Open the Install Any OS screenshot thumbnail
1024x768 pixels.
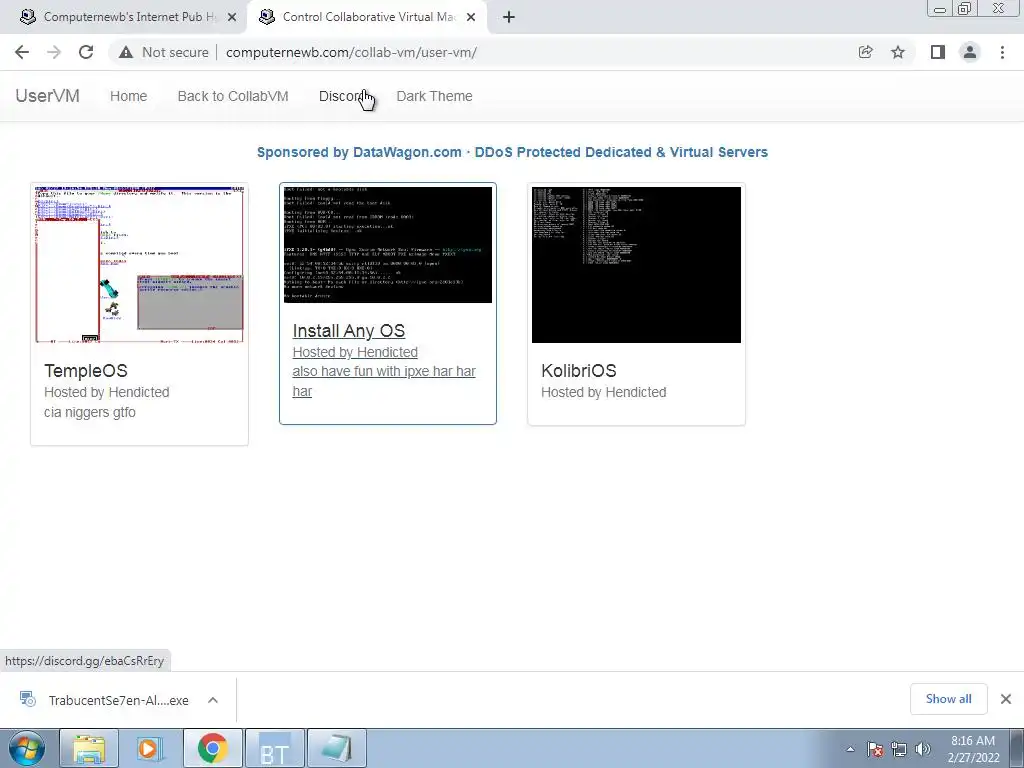(x=388, y=245)
